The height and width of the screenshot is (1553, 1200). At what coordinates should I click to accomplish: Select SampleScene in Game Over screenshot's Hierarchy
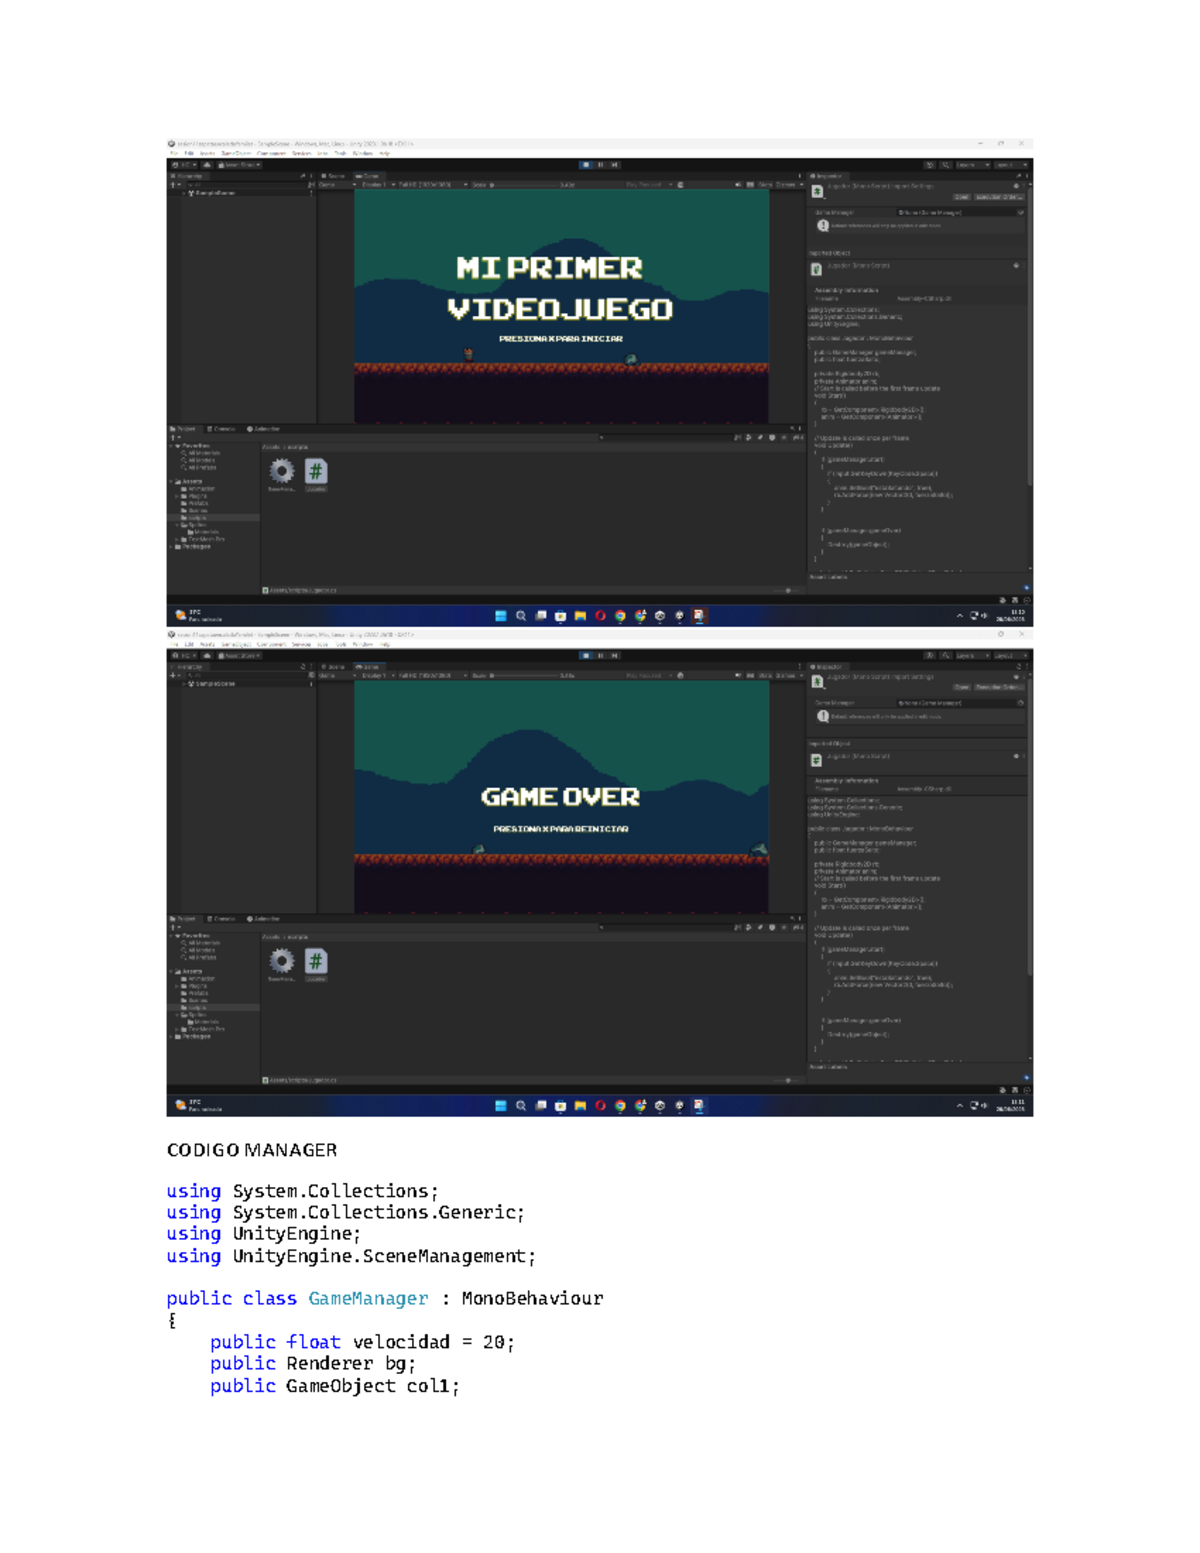point(212,684)
